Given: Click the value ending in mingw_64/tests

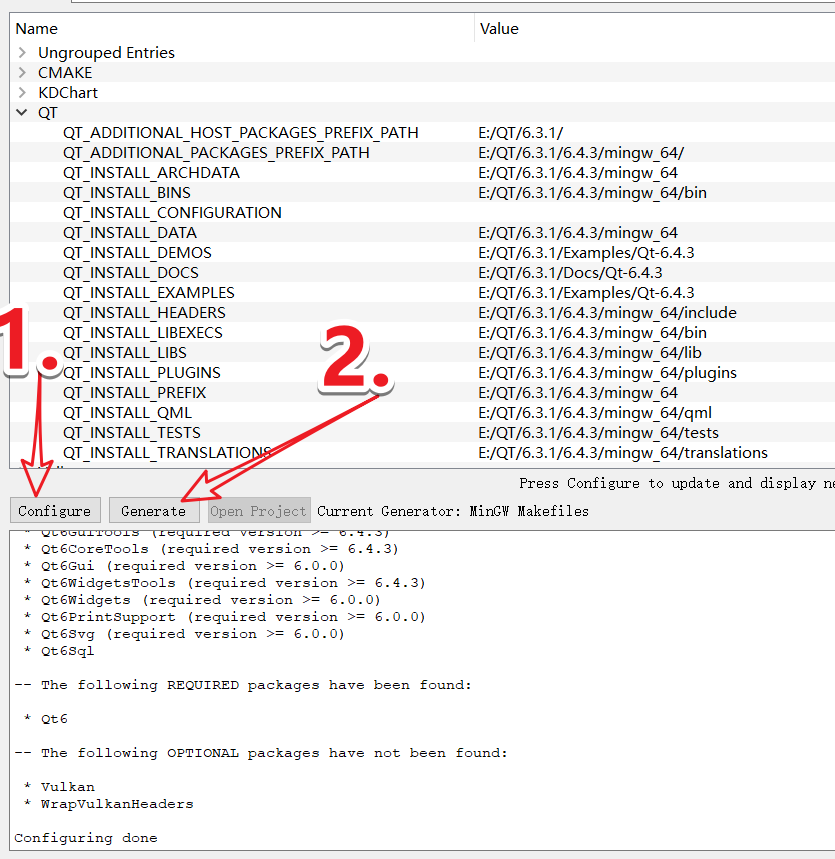Looking at the screenshot, I should point(598,432).
